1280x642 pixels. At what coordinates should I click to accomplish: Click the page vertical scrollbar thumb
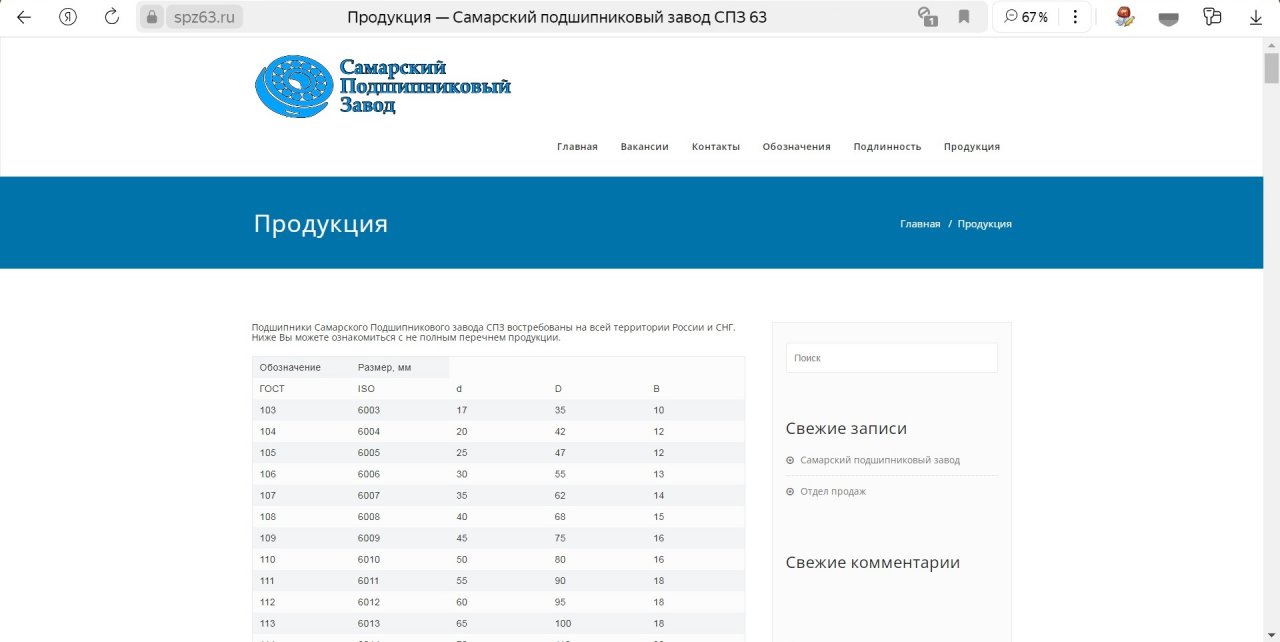click(1271, 68)
